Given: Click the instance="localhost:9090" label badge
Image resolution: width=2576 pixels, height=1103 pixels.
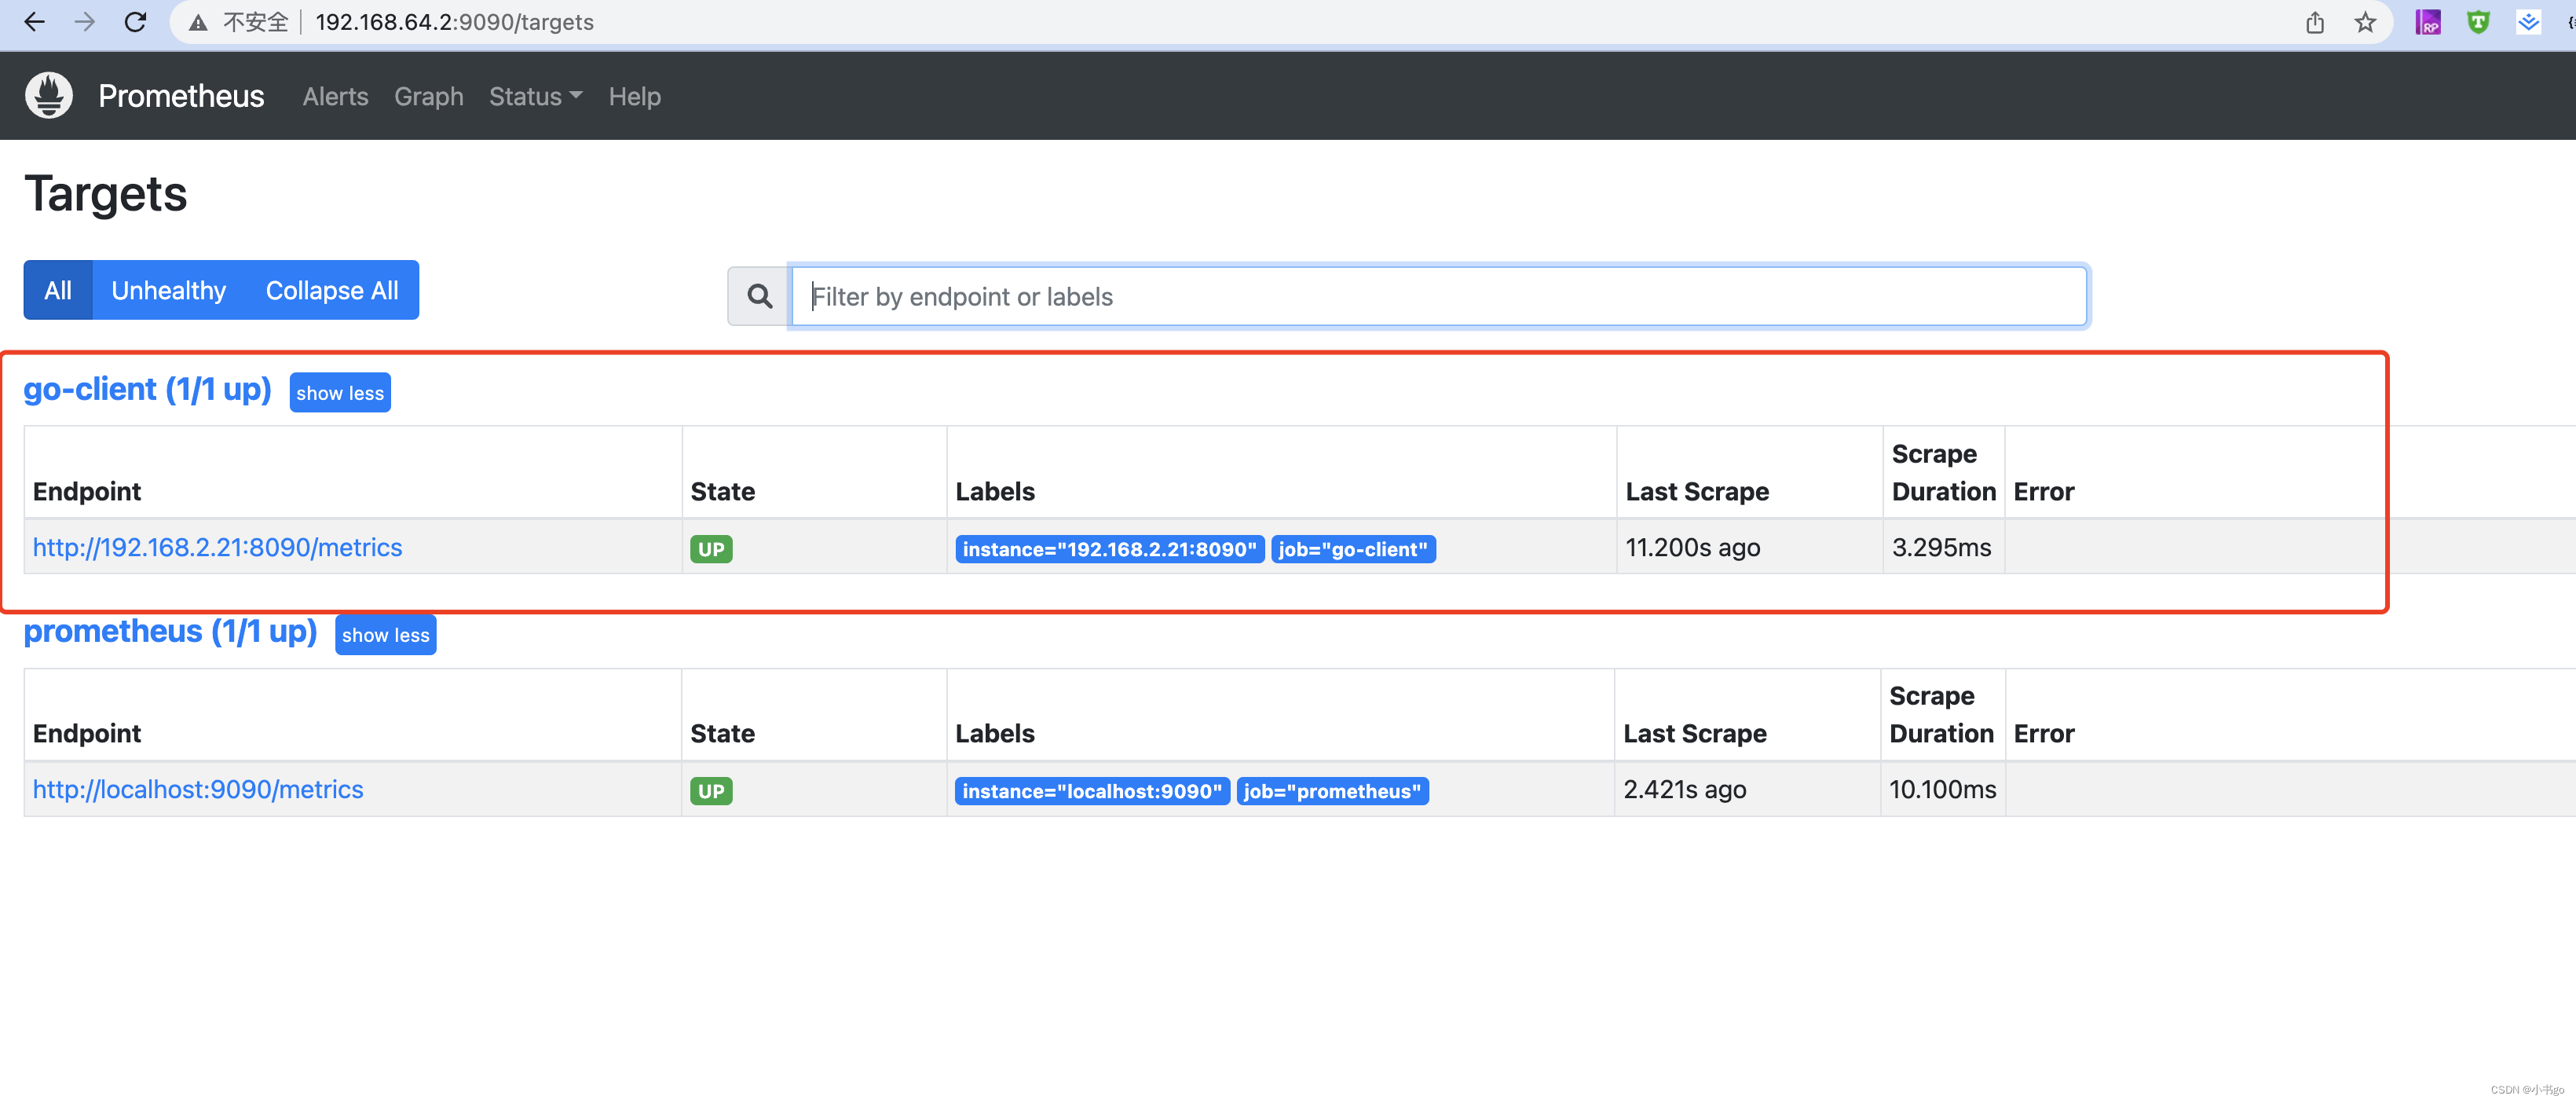Looking at the screenshot, I should [x=1092, y=791].
